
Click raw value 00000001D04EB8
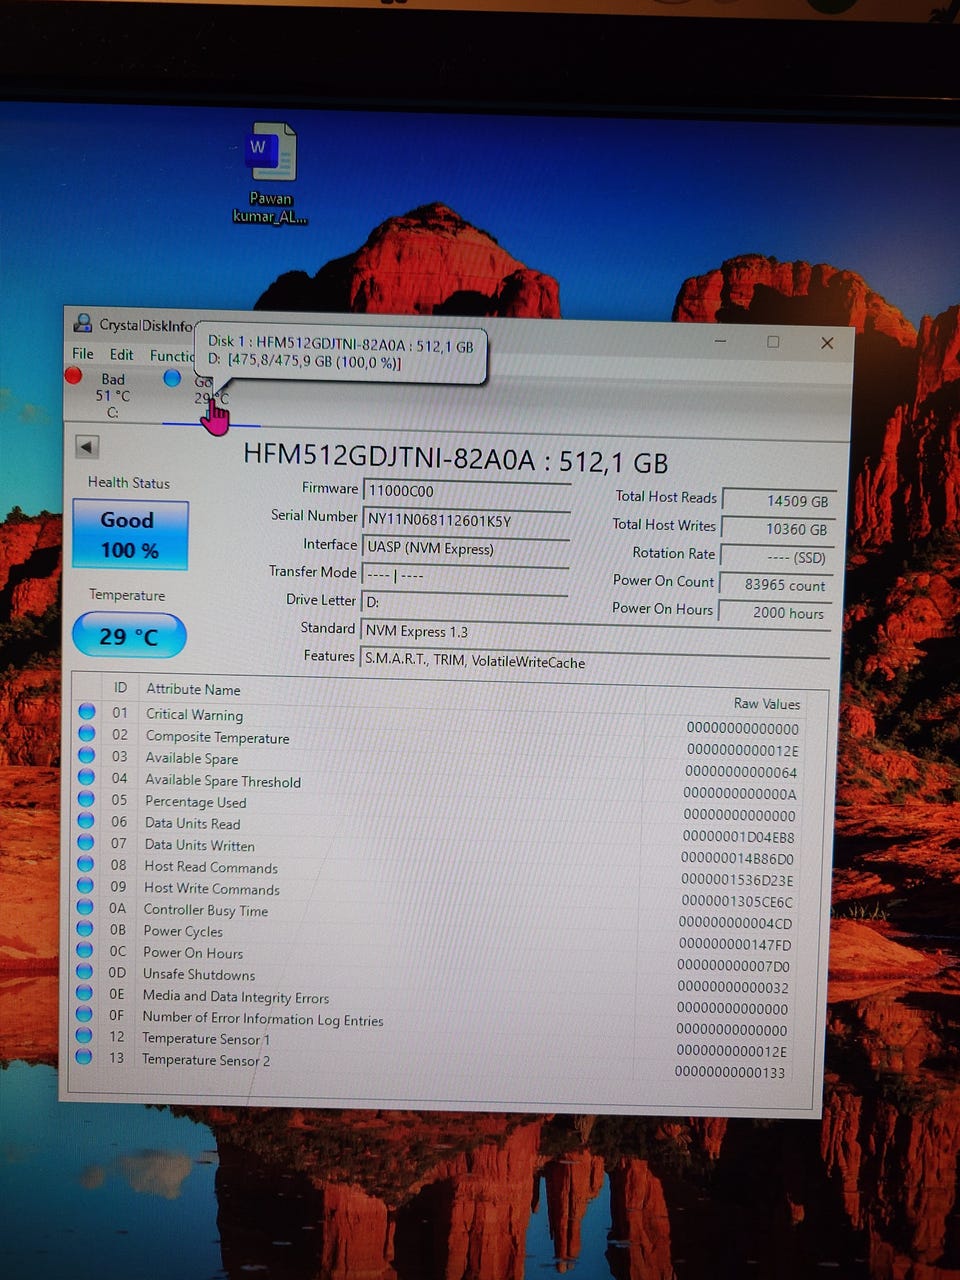click(x=739, y=837)
